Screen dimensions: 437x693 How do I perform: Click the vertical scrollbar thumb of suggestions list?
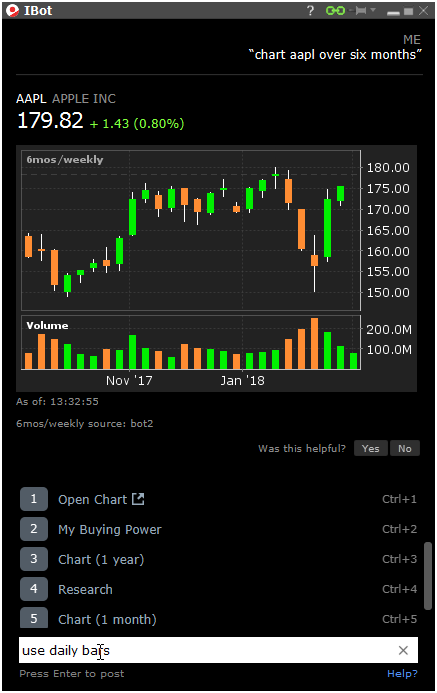pyautogui.click(x=428, y=576)
